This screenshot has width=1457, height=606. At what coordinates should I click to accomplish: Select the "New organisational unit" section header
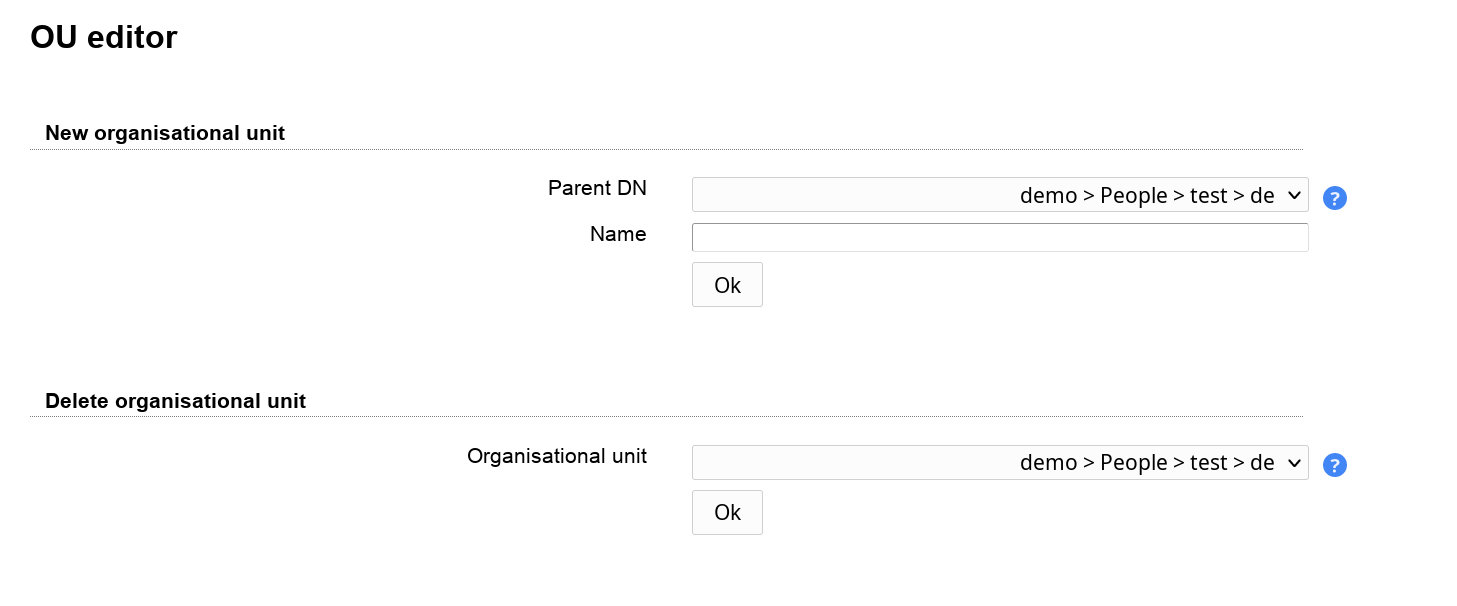[x=165, y=133]
